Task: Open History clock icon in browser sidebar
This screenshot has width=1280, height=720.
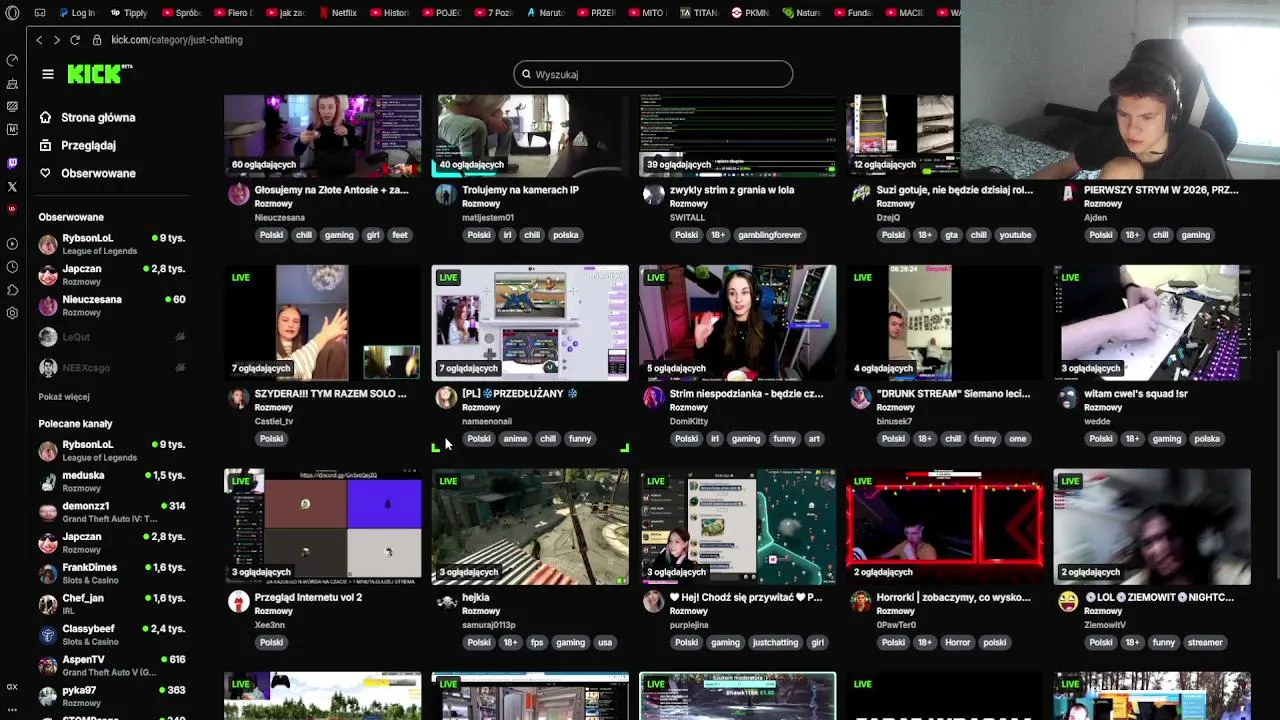Action: (x=12, y=267)
